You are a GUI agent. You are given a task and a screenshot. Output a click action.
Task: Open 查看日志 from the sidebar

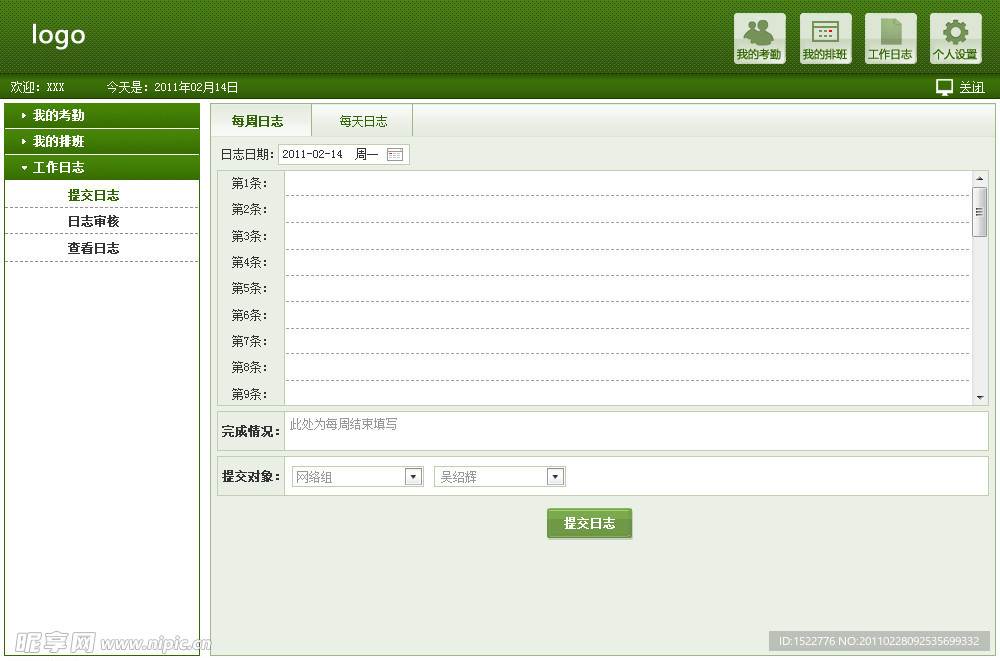93,248
